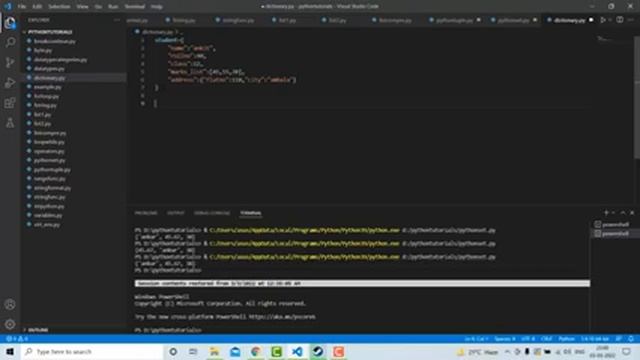Image resolution: width=640 pixels, height=360 pixels.
Task: Open pythontuple.py in the Explorer
Action: tap(52, 169)
